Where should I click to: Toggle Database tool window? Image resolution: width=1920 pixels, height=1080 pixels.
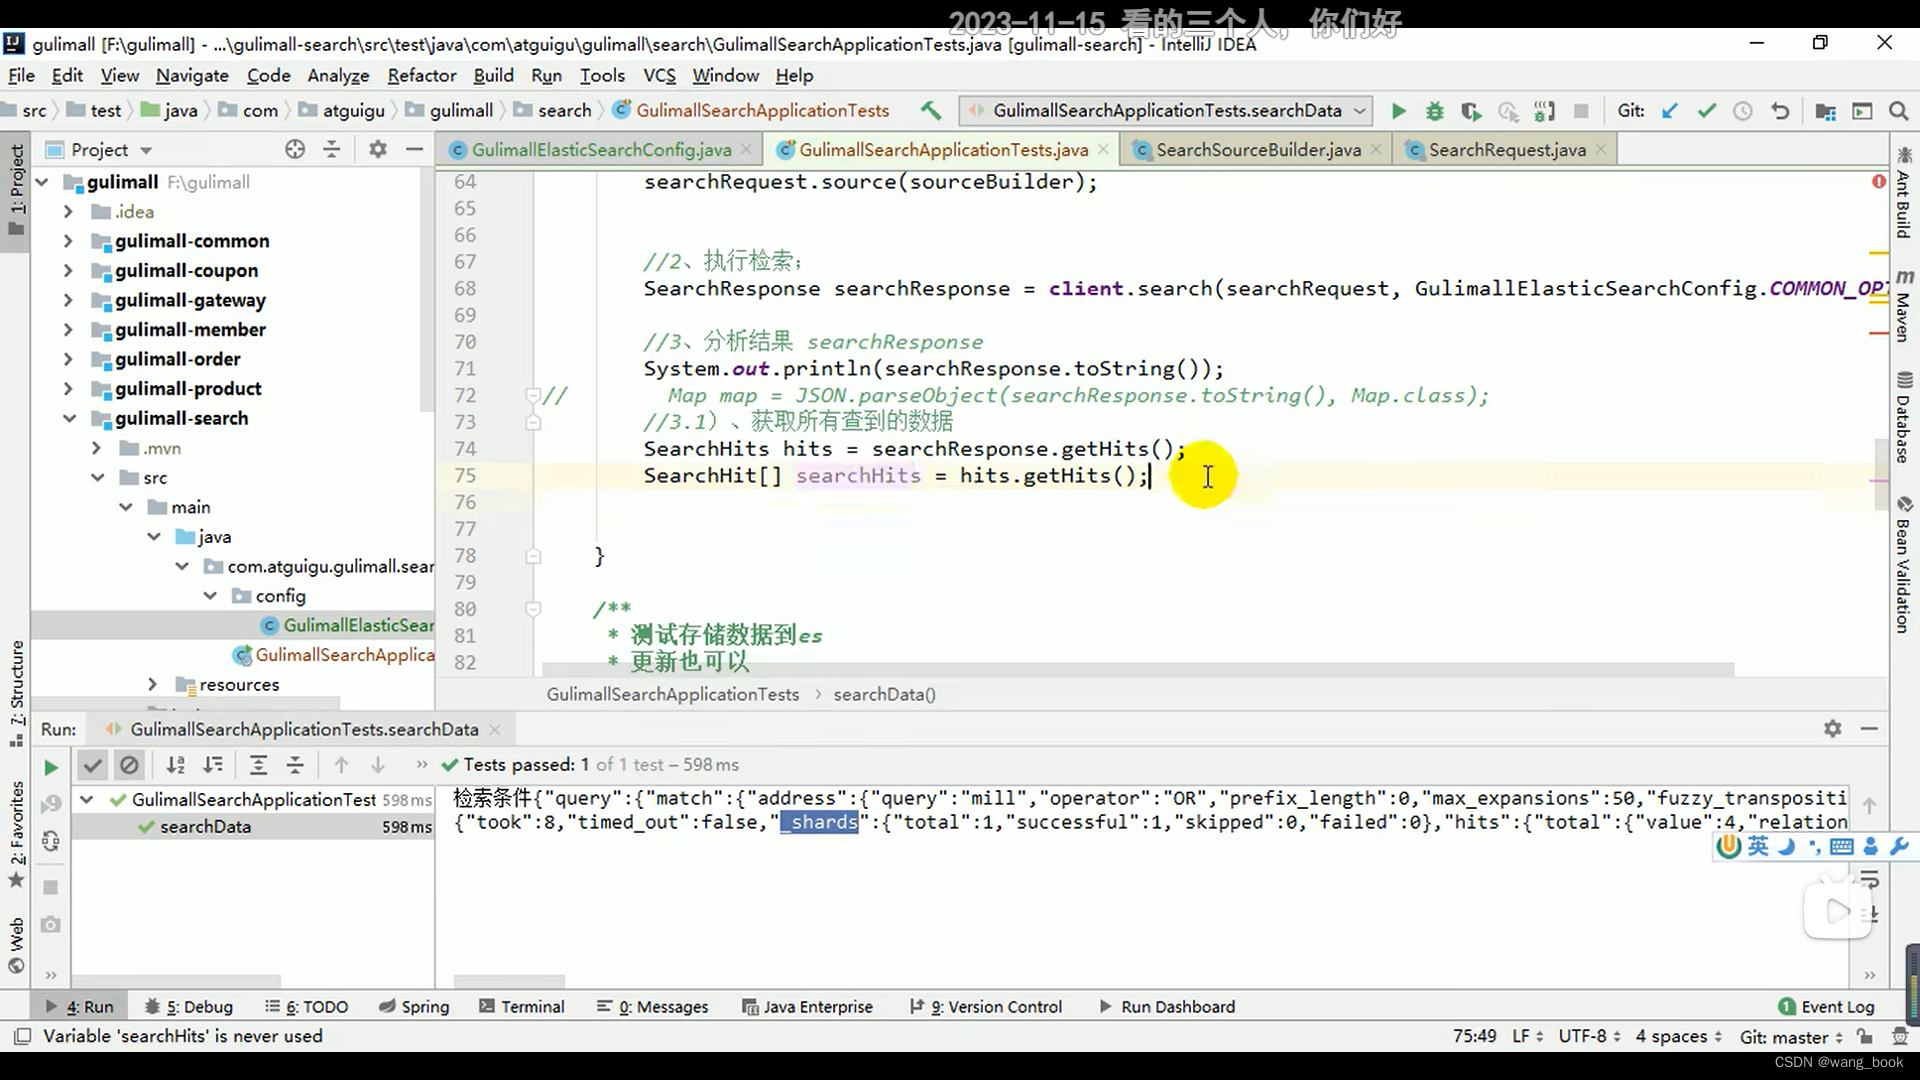[x=1904, y=418]
